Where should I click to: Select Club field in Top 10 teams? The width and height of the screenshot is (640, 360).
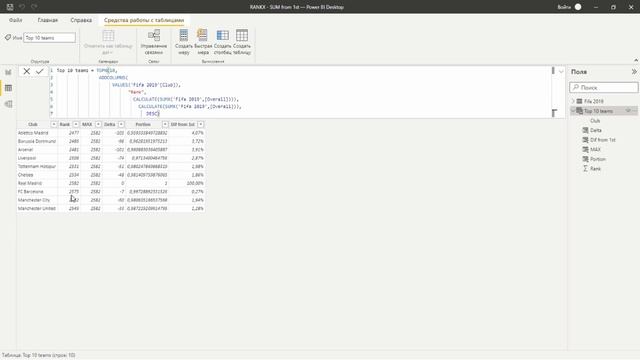point(595,121)
